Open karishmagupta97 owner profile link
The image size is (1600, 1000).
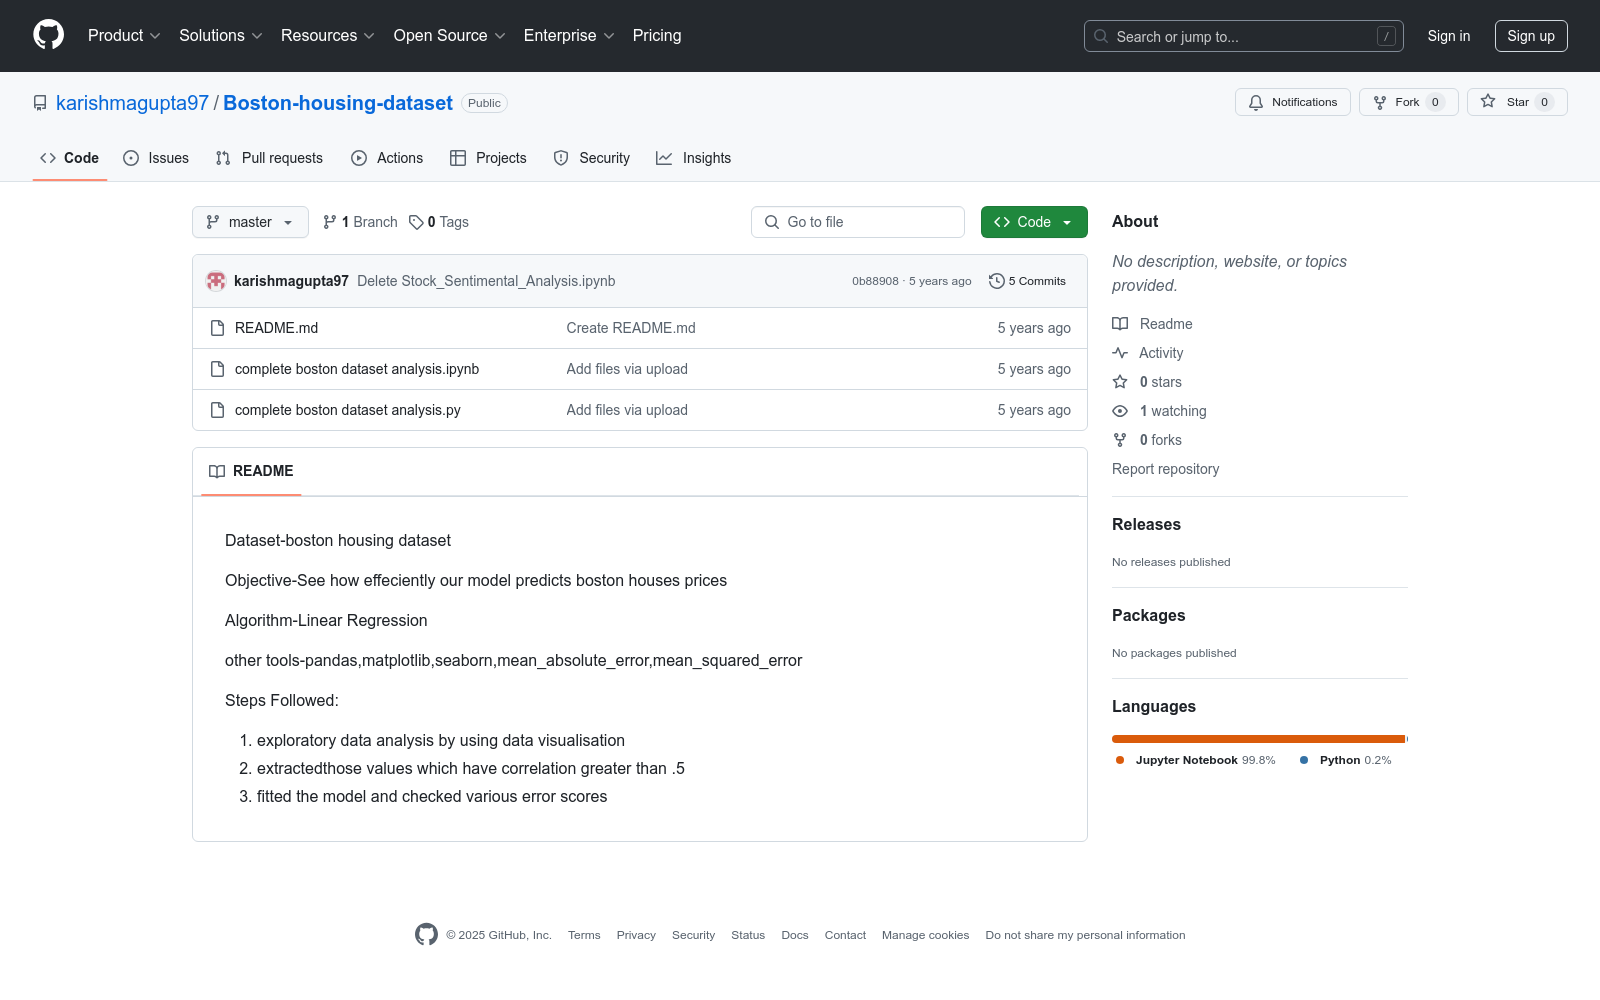click(x=132, y=103)
